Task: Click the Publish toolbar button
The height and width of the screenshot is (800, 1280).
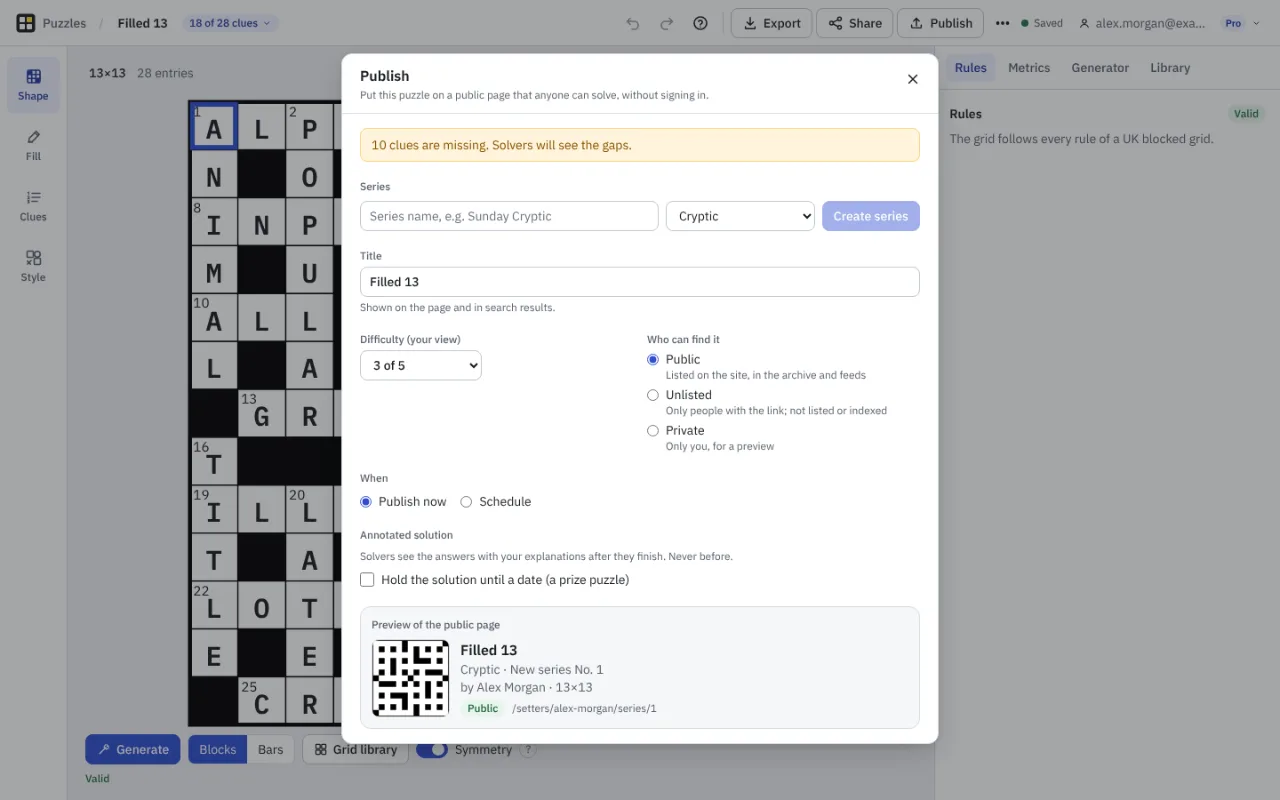Action: coord(940,23)
